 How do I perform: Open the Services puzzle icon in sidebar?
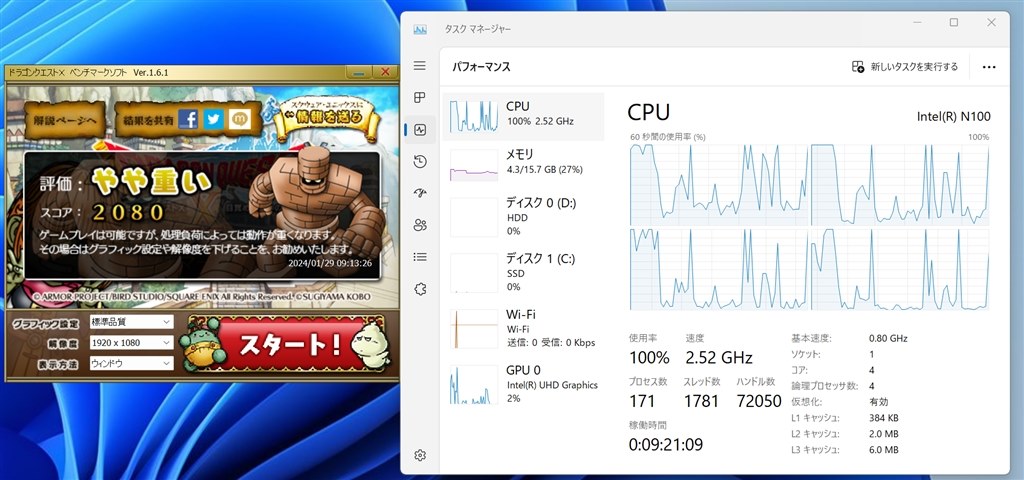pyautogui.click(x=420, y=289)
